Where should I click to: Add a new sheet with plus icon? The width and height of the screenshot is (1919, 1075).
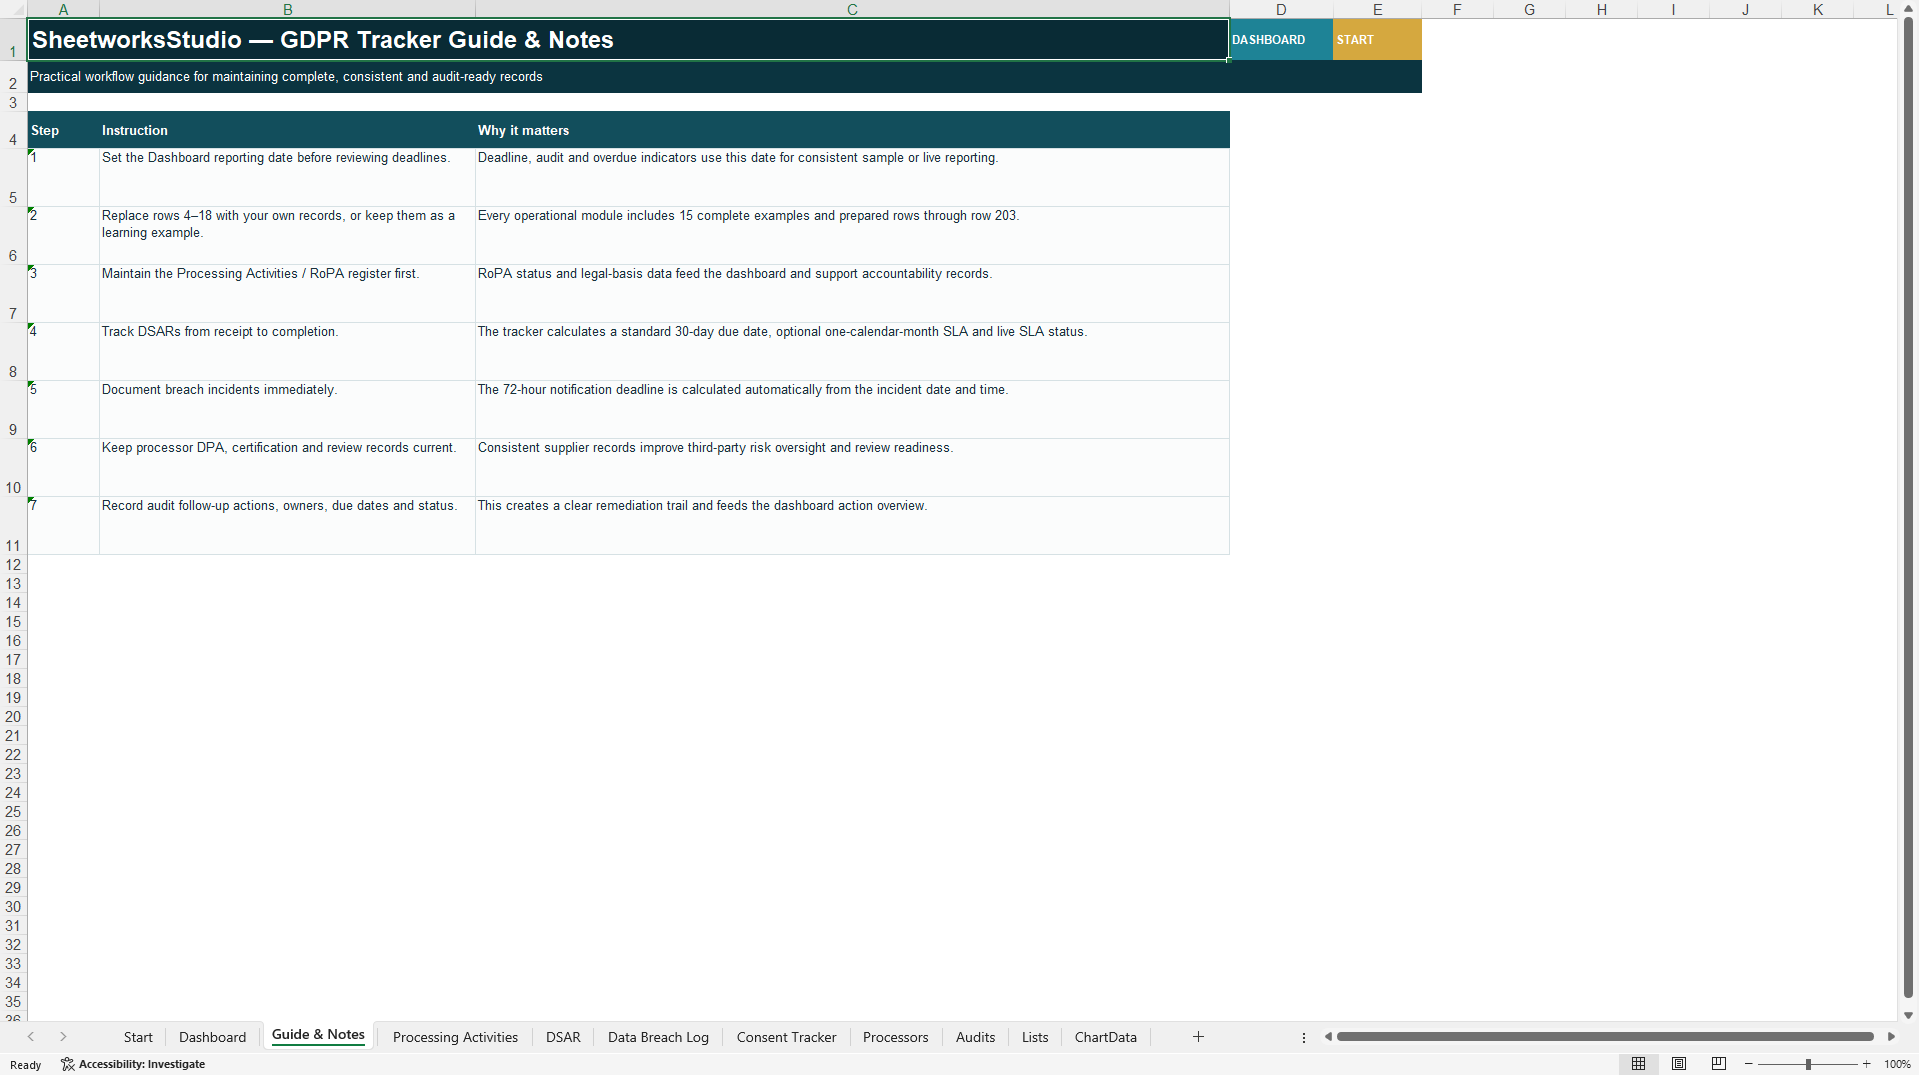pos(1198,1037)
